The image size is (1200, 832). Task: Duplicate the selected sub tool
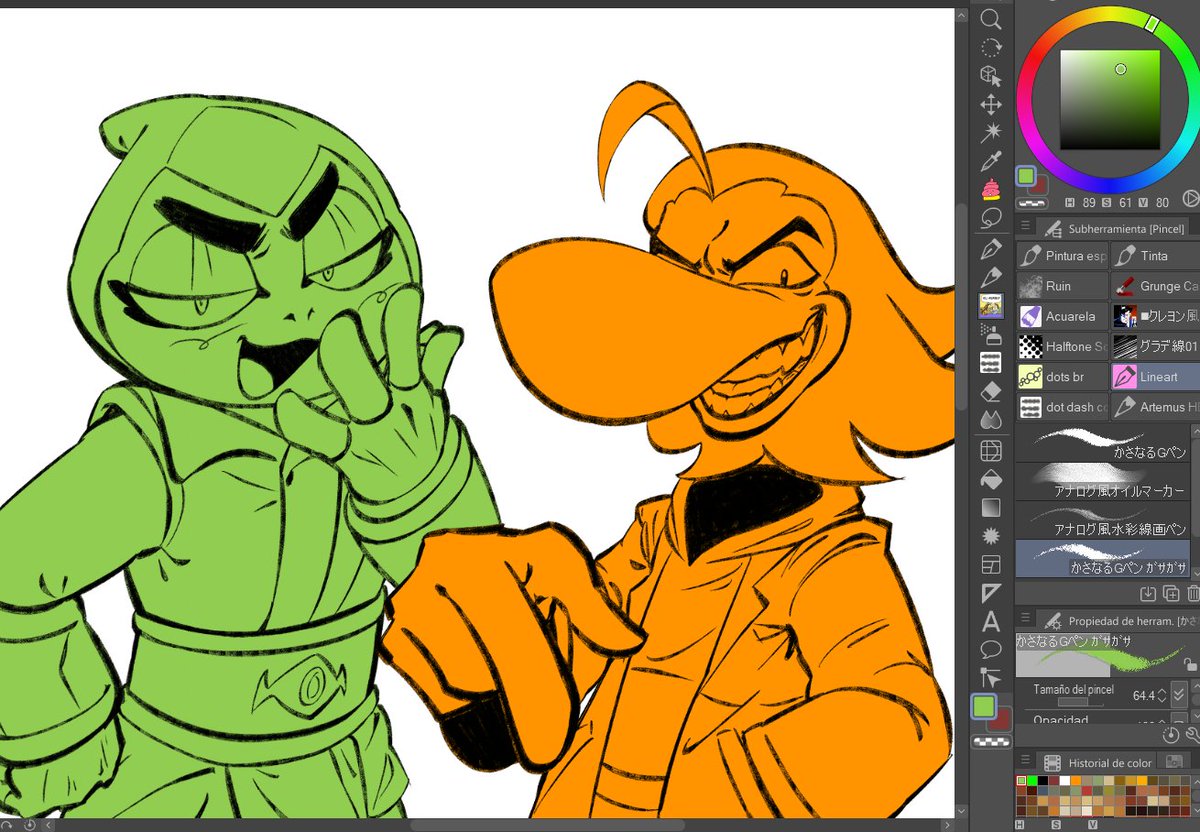tap(1171, 593)
